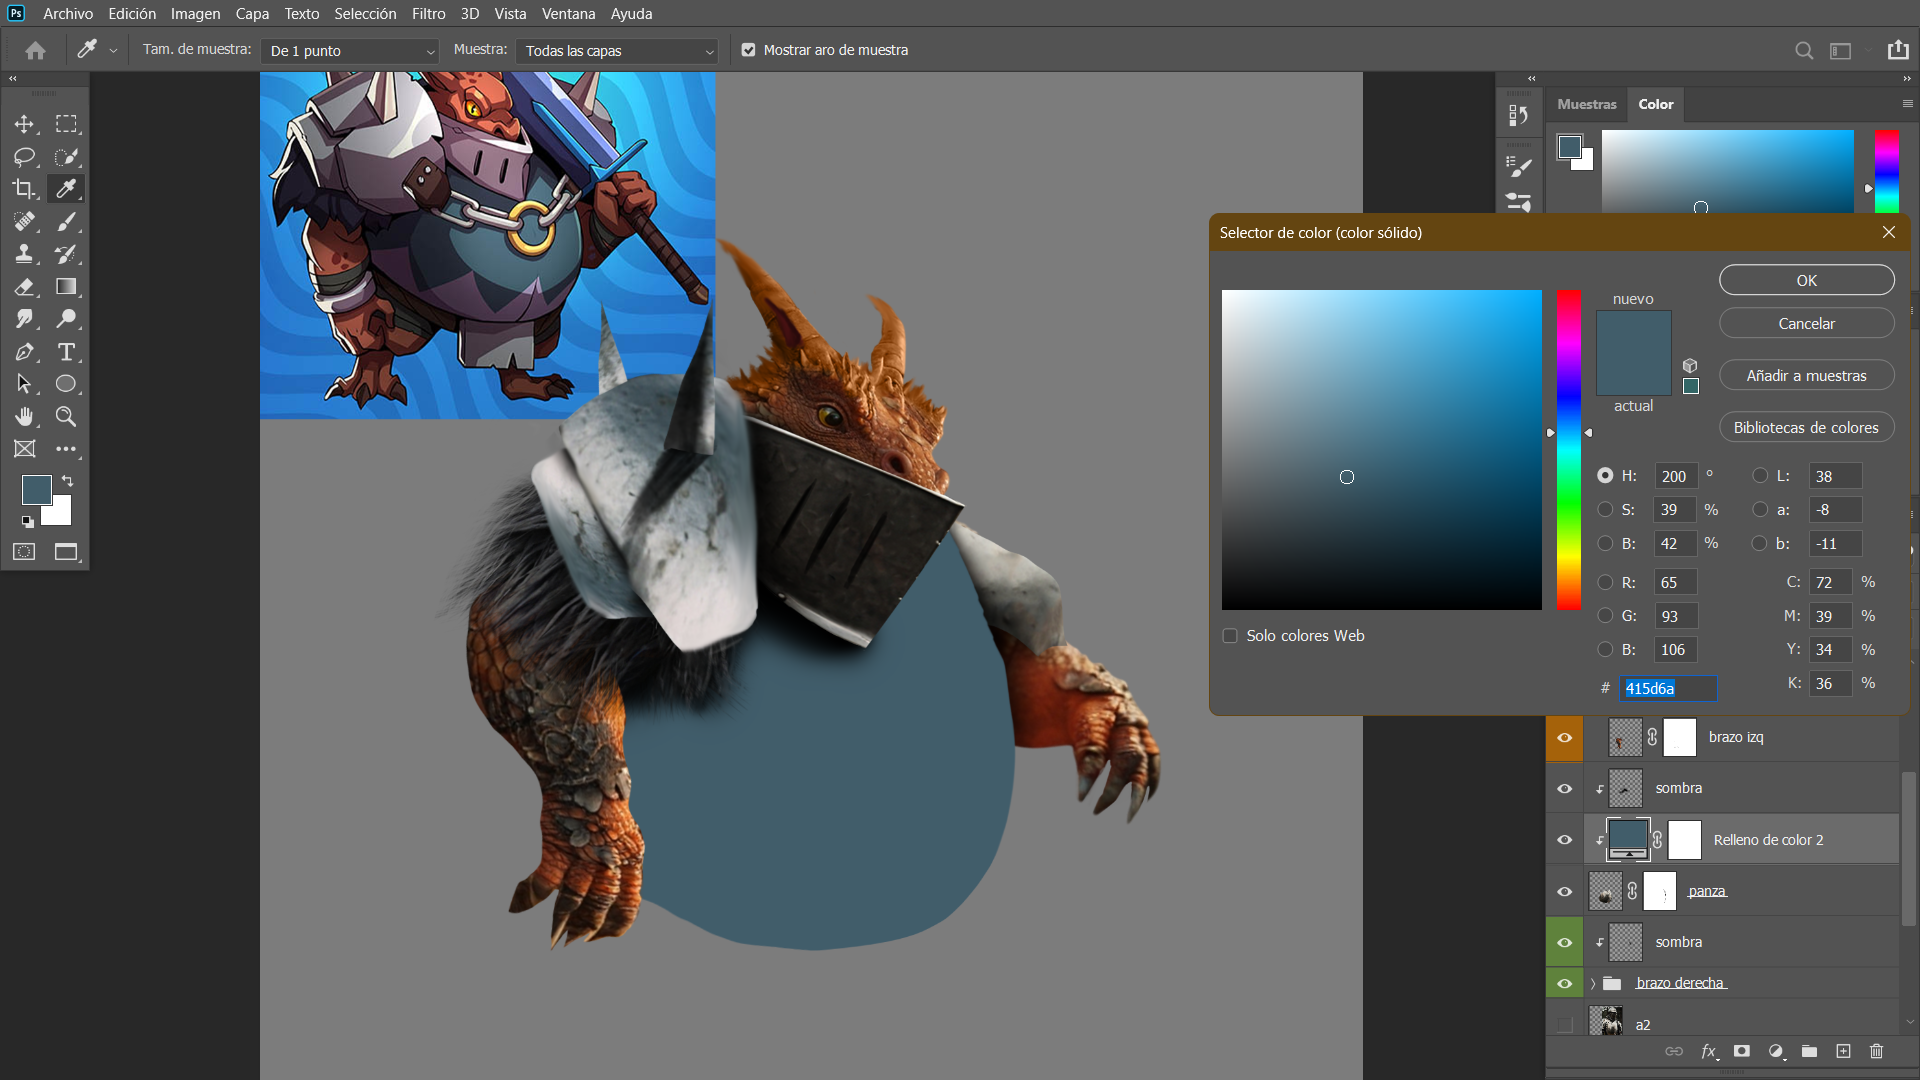Confirm color with OK button

click(1806, 281)
